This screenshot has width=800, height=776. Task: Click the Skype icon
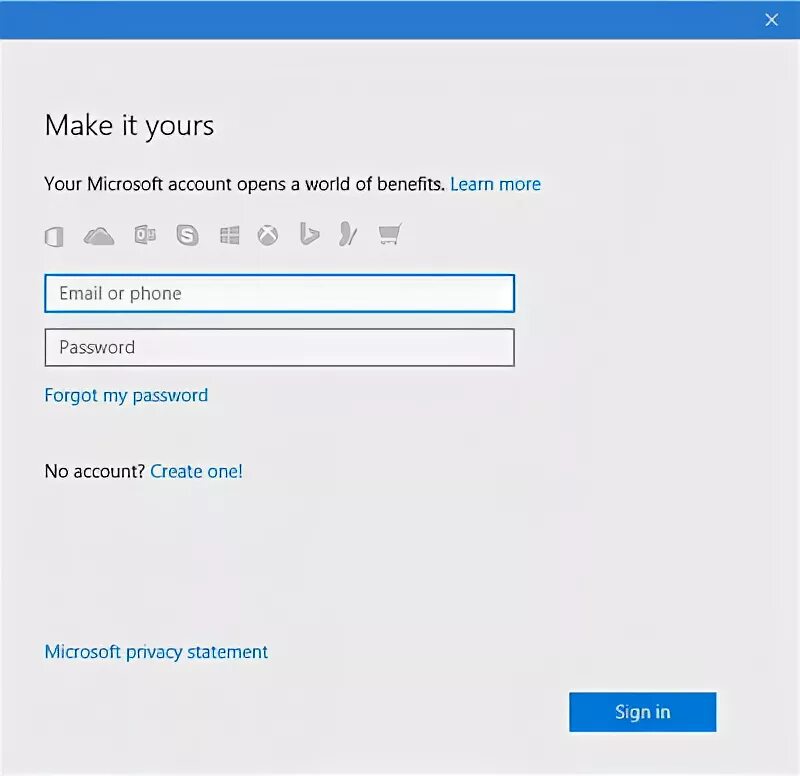[x=188, y=235]
